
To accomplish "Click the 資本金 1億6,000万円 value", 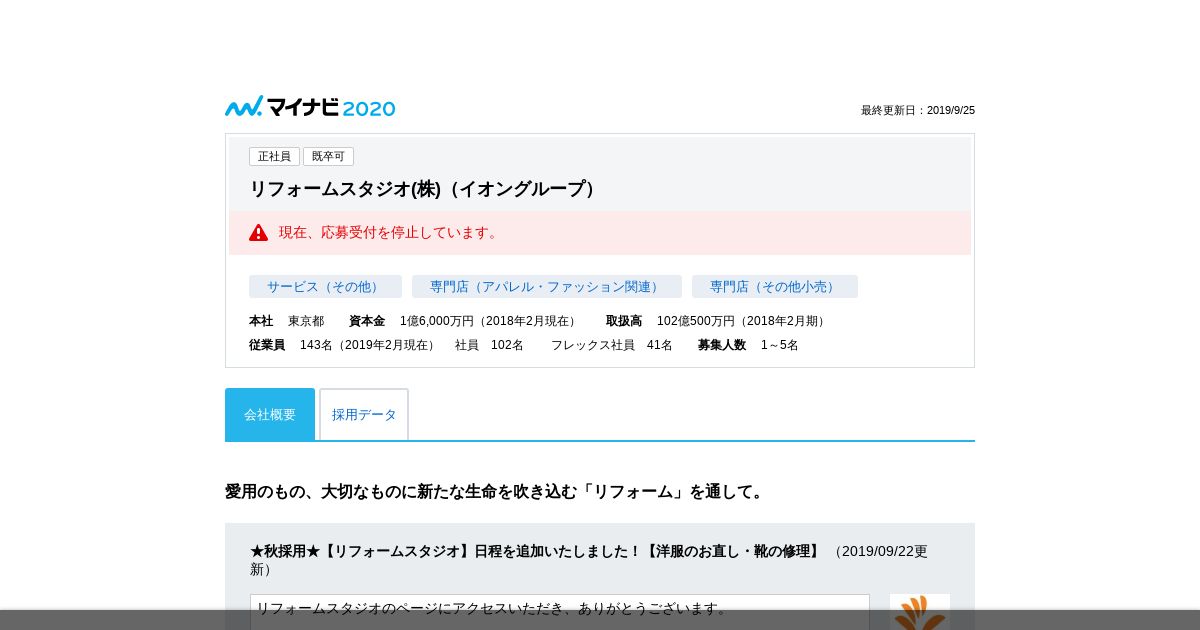I will pyautogui.click(x=490, y=321).
